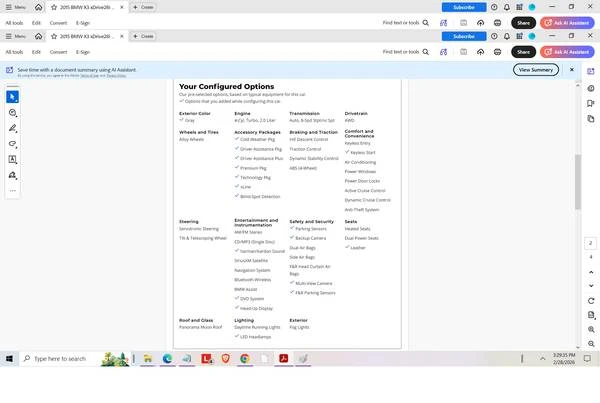
Task: Rotate the page view clockwise
Action: [591, 301]
